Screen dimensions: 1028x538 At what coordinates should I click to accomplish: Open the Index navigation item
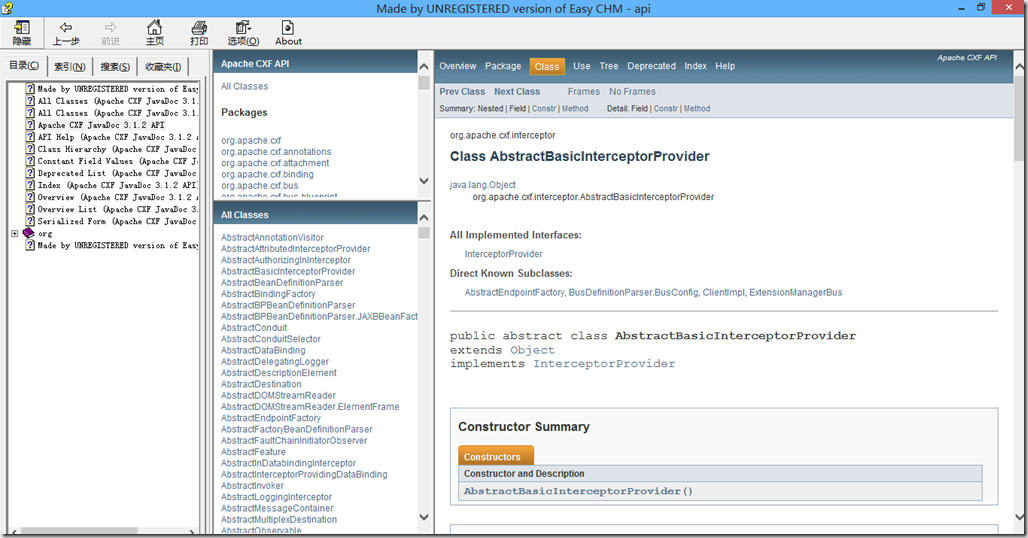coord(696,66)
